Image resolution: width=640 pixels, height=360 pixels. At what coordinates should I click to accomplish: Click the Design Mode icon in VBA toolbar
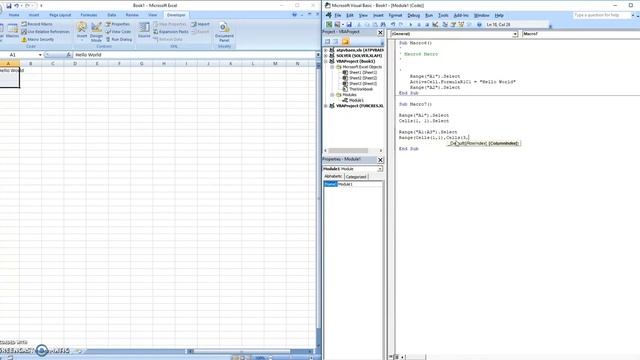pos(435,24)
